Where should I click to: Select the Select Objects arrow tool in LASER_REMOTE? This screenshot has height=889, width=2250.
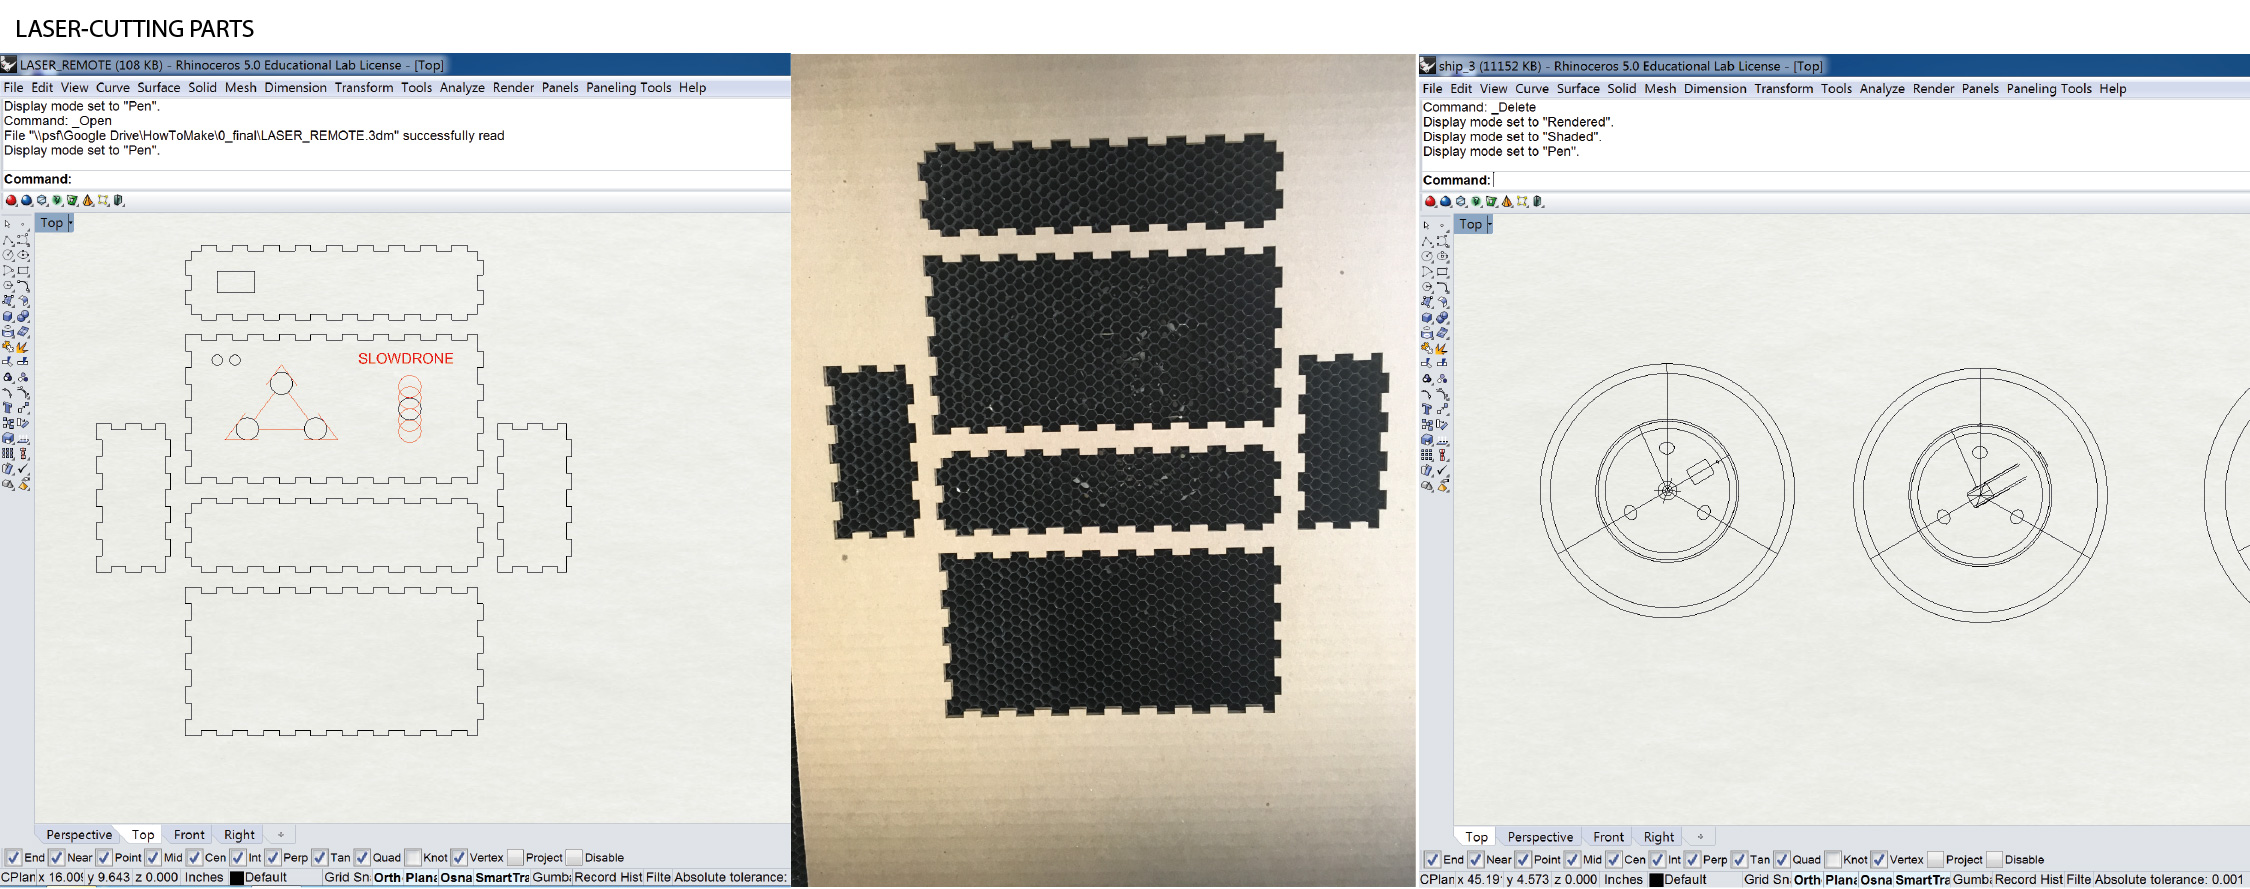7,224
